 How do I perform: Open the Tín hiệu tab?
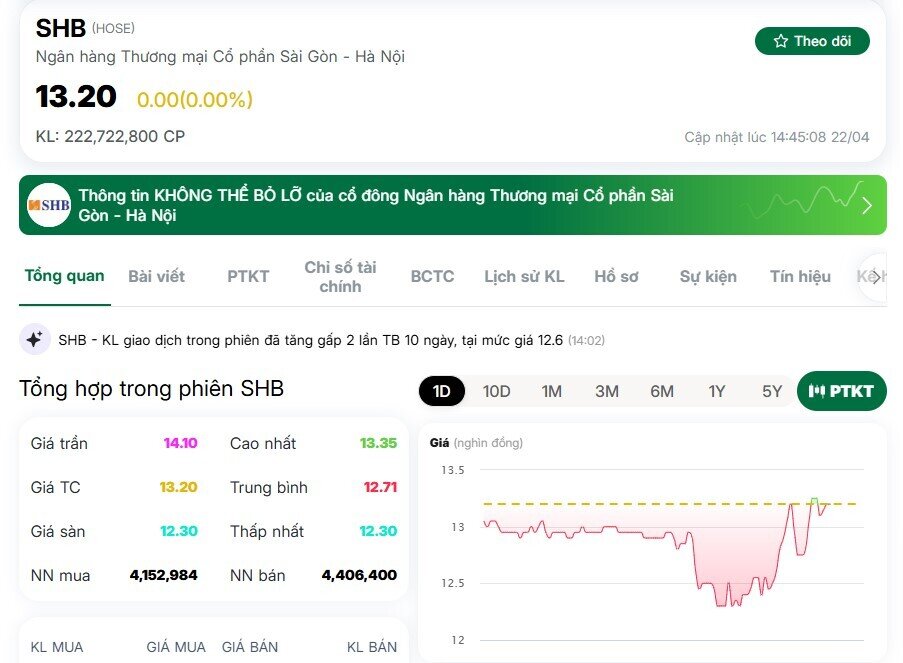(800, 276)
